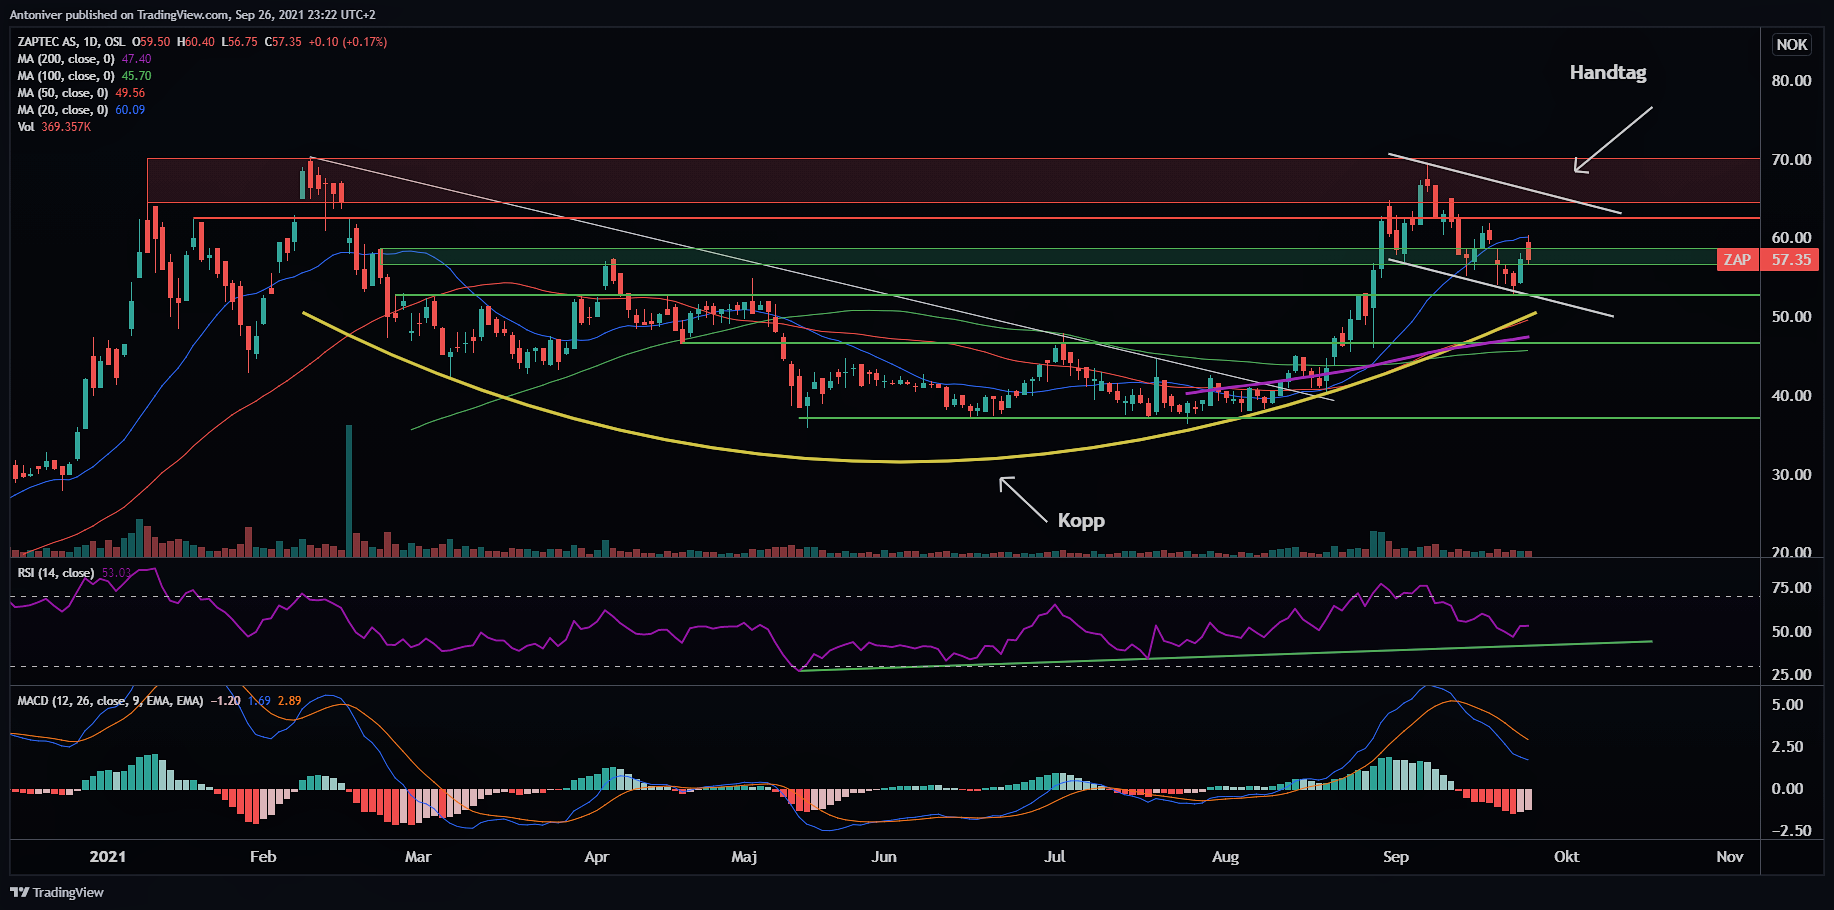
Task: Select the MA 50 indicator legend
Action: [x=62, y=93]
